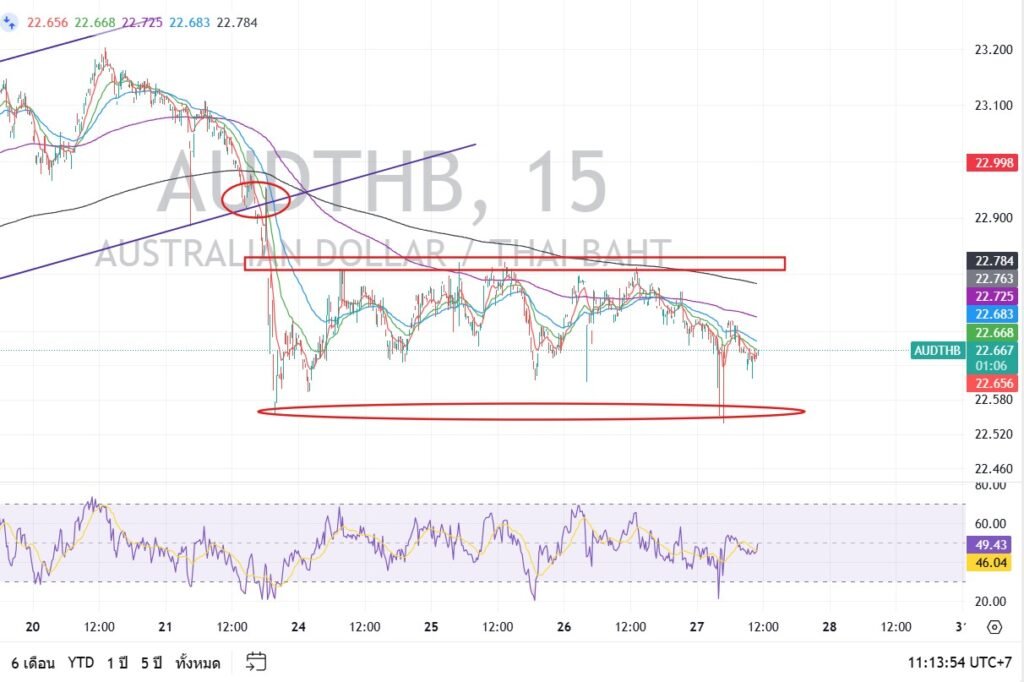Switch to 5 ปี range
Screen dimensions: 1024x682
[152, 663]
